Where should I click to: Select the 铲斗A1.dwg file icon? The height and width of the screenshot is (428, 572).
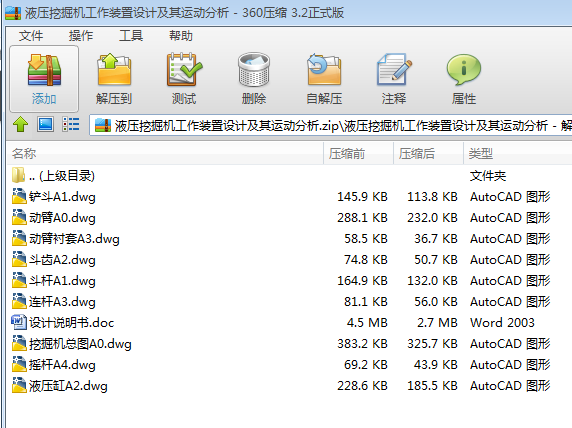point(19,196)
